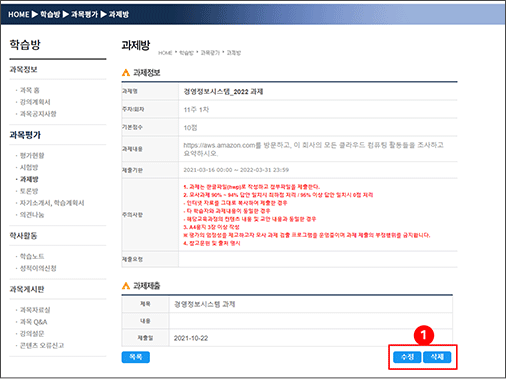Click assignment title 경영정보시스템_2022 과제

click(223, 92)
